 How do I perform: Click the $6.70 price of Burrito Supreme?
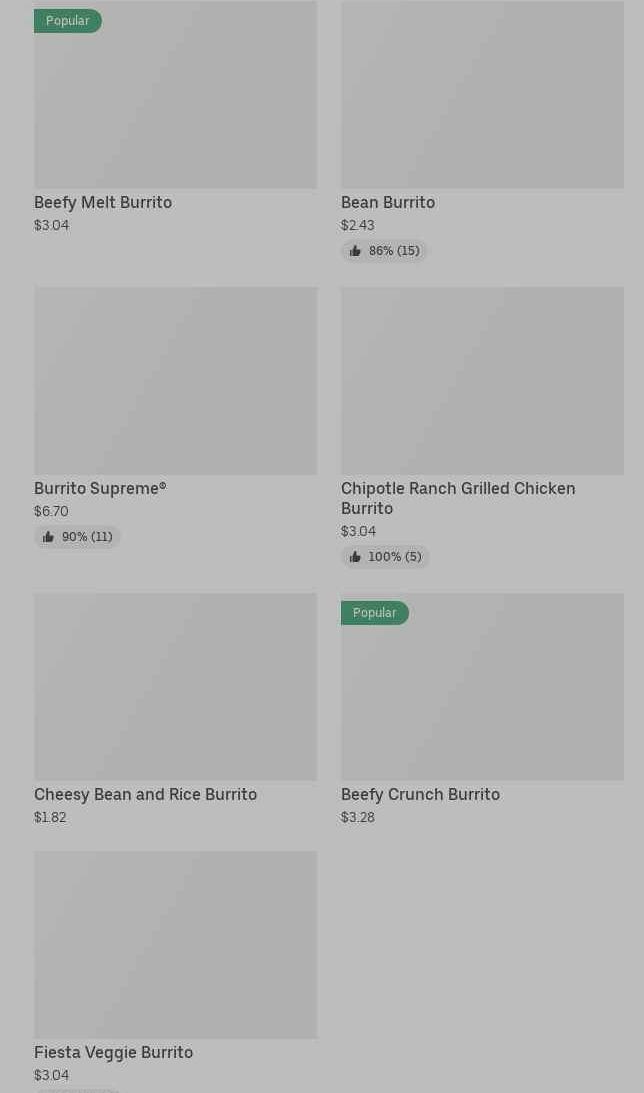[x=51, y=511]
